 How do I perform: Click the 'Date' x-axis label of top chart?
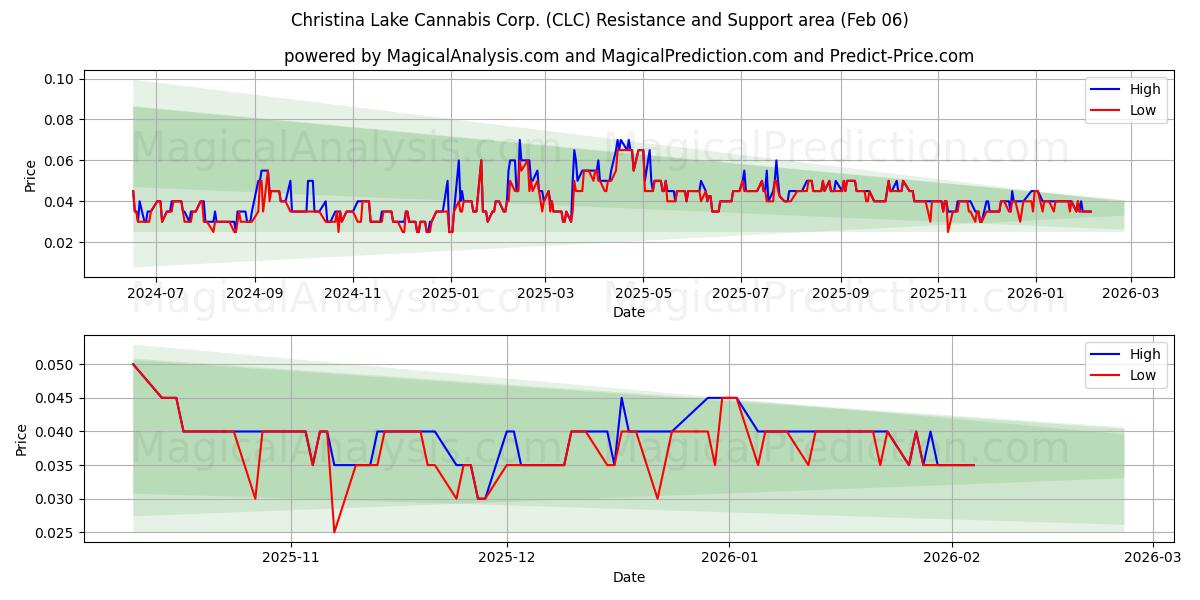coord(629,312)
